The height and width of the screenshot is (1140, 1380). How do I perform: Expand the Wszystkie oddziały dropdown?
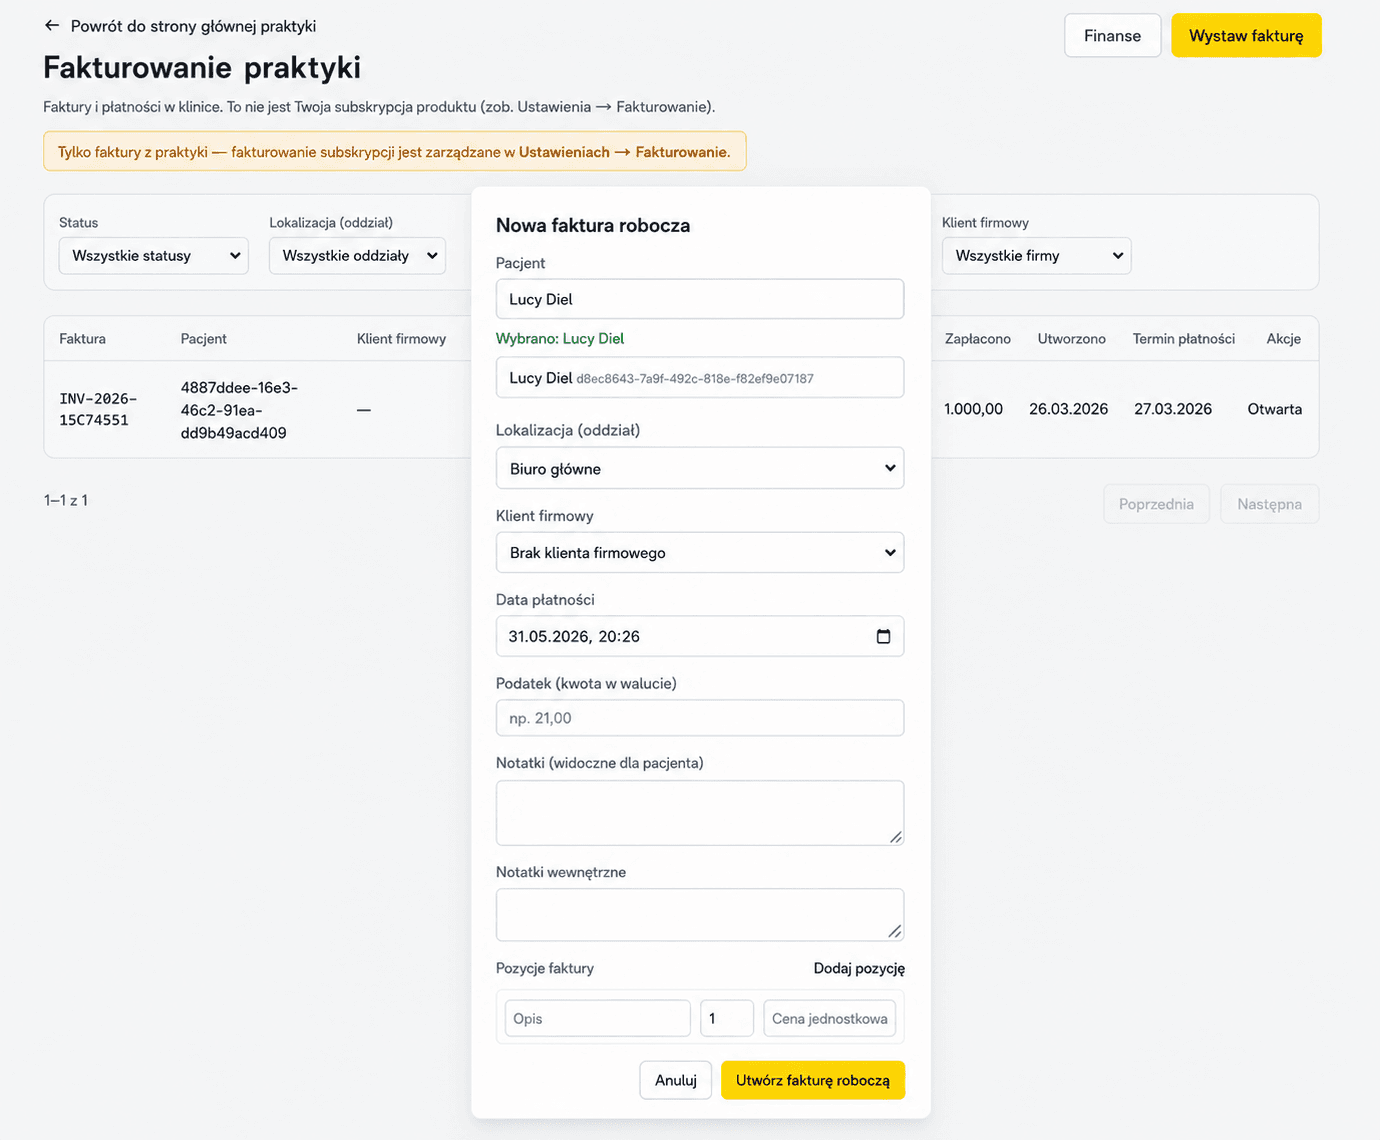pos(357,255)
